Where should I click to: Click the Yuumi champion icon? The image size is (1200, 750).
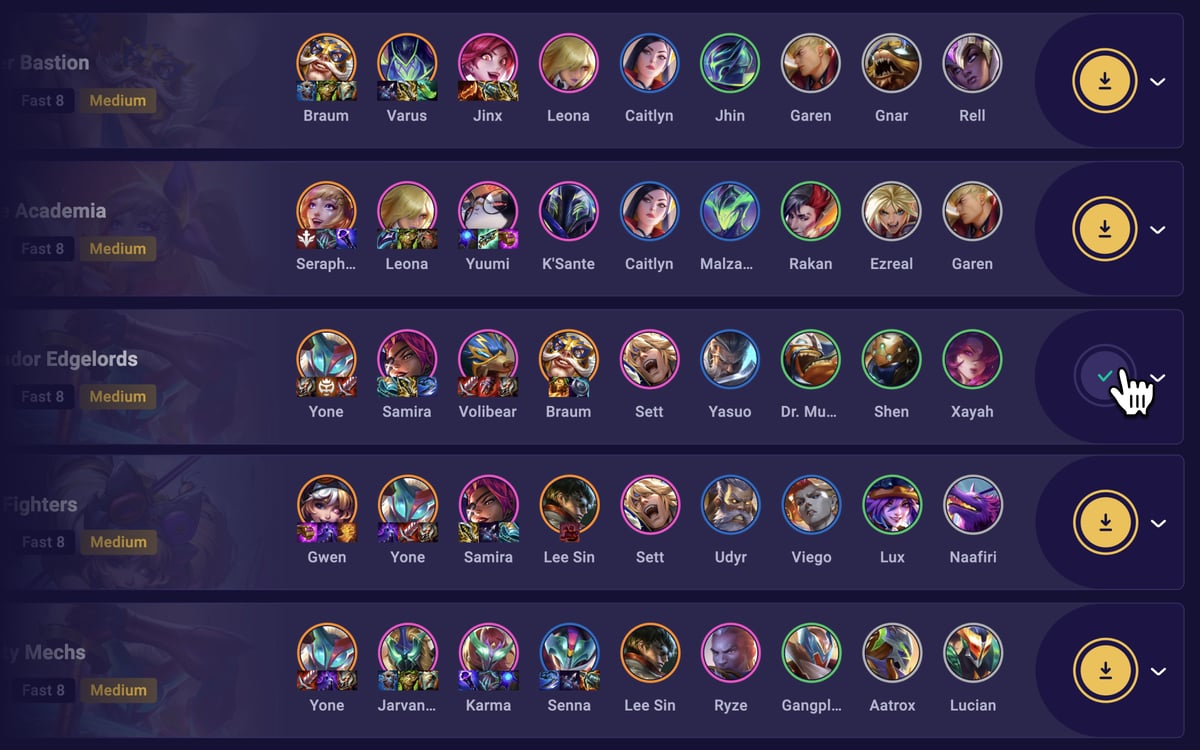click(488, 212)
